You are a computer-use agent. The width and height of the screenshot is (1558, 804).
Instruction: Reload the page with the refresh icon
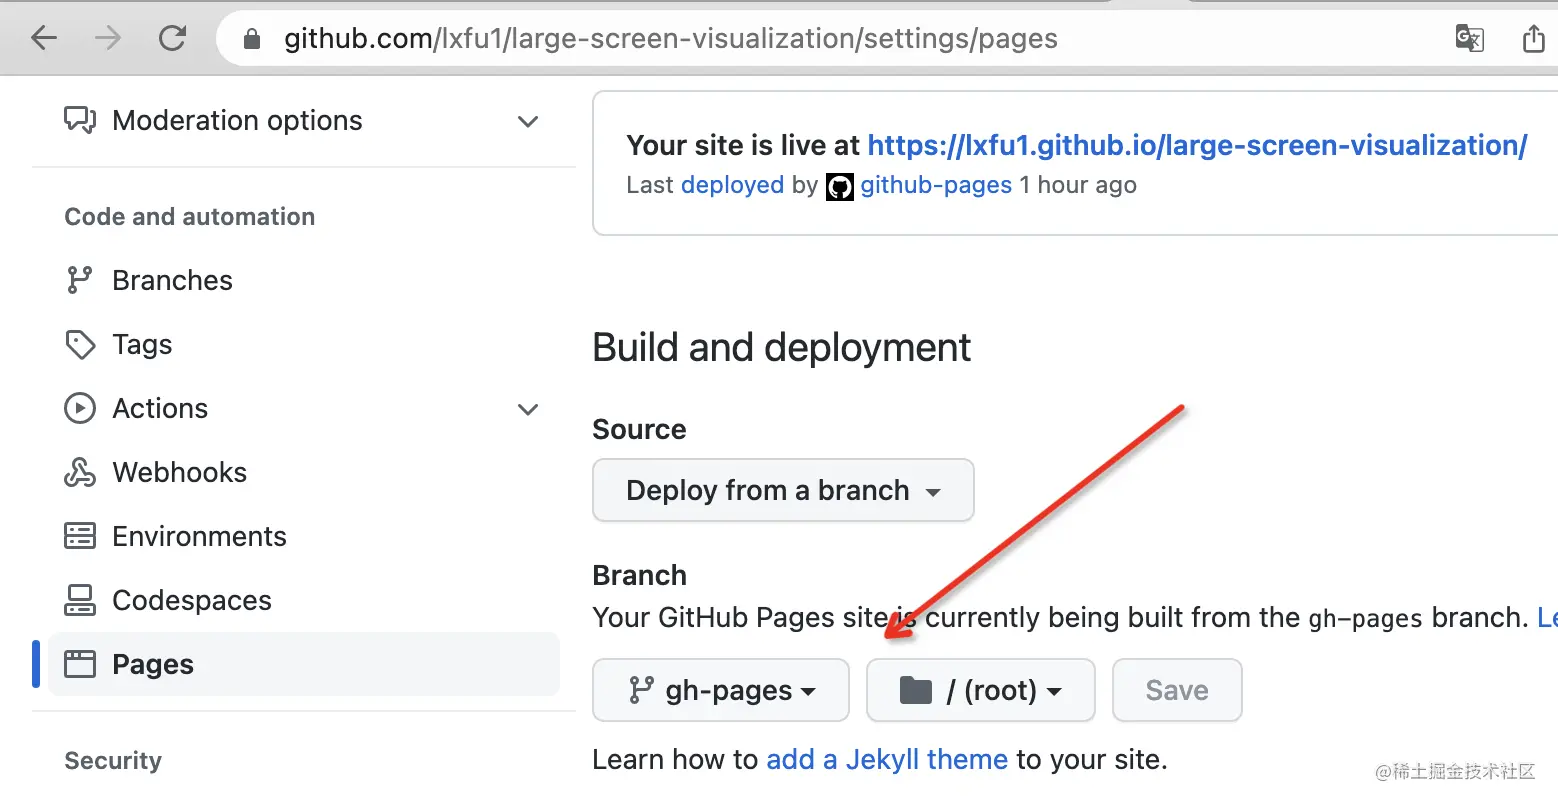pos(172,39)
